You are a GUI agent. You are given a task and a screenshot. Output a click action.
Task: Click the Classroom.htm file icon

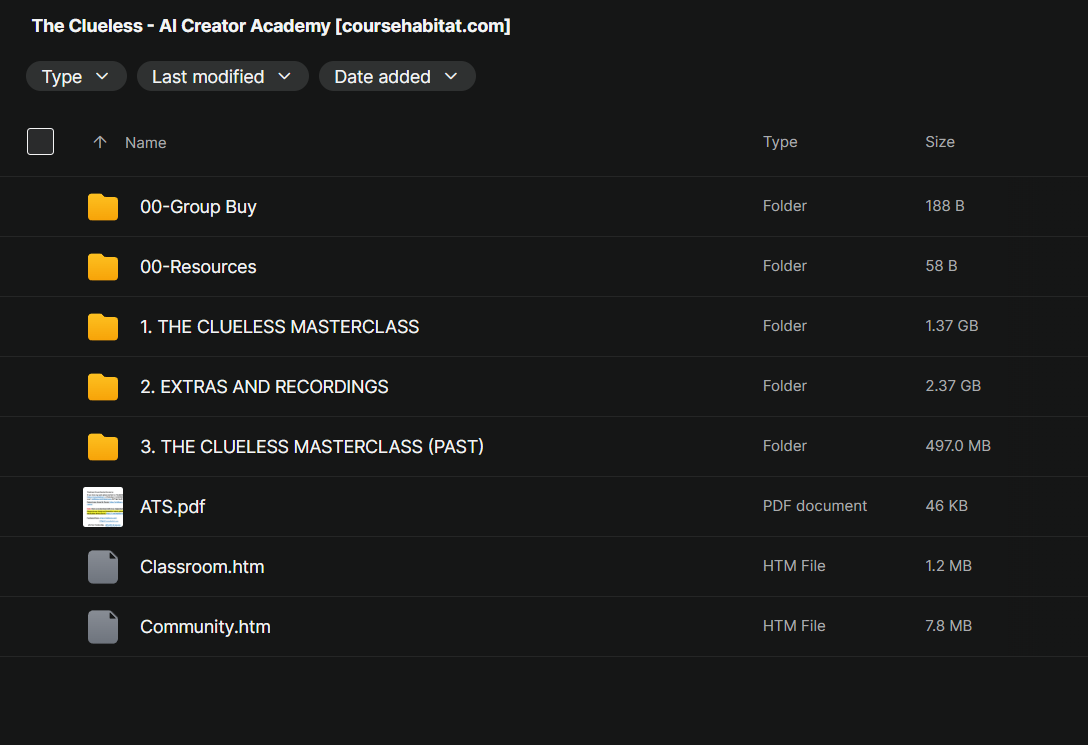pyautogui.click(x=103, y=567)
